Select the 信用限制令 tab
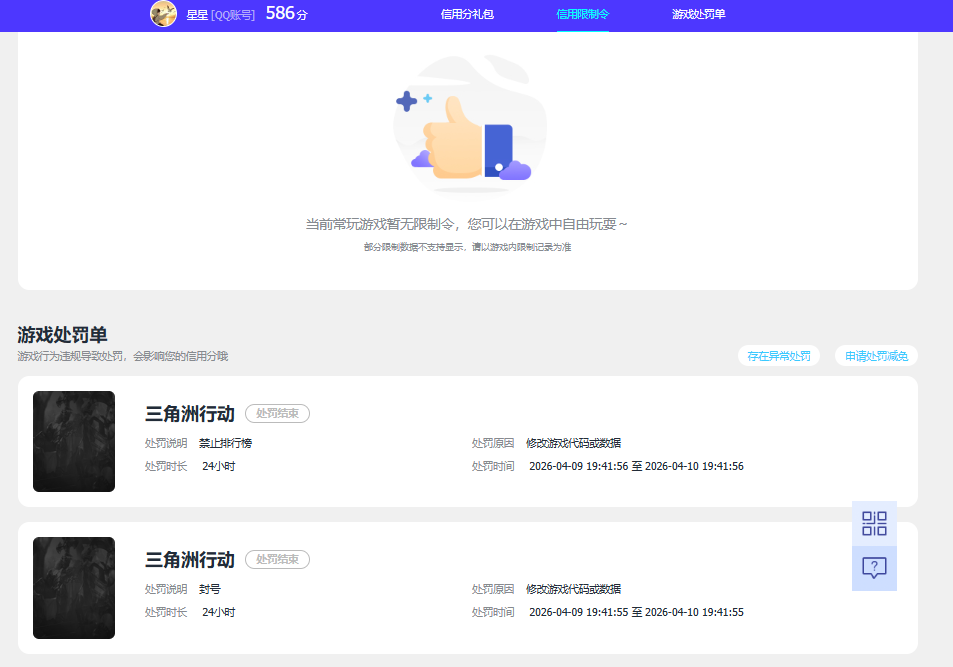The image size is (953, 667). tap(582, 14)
